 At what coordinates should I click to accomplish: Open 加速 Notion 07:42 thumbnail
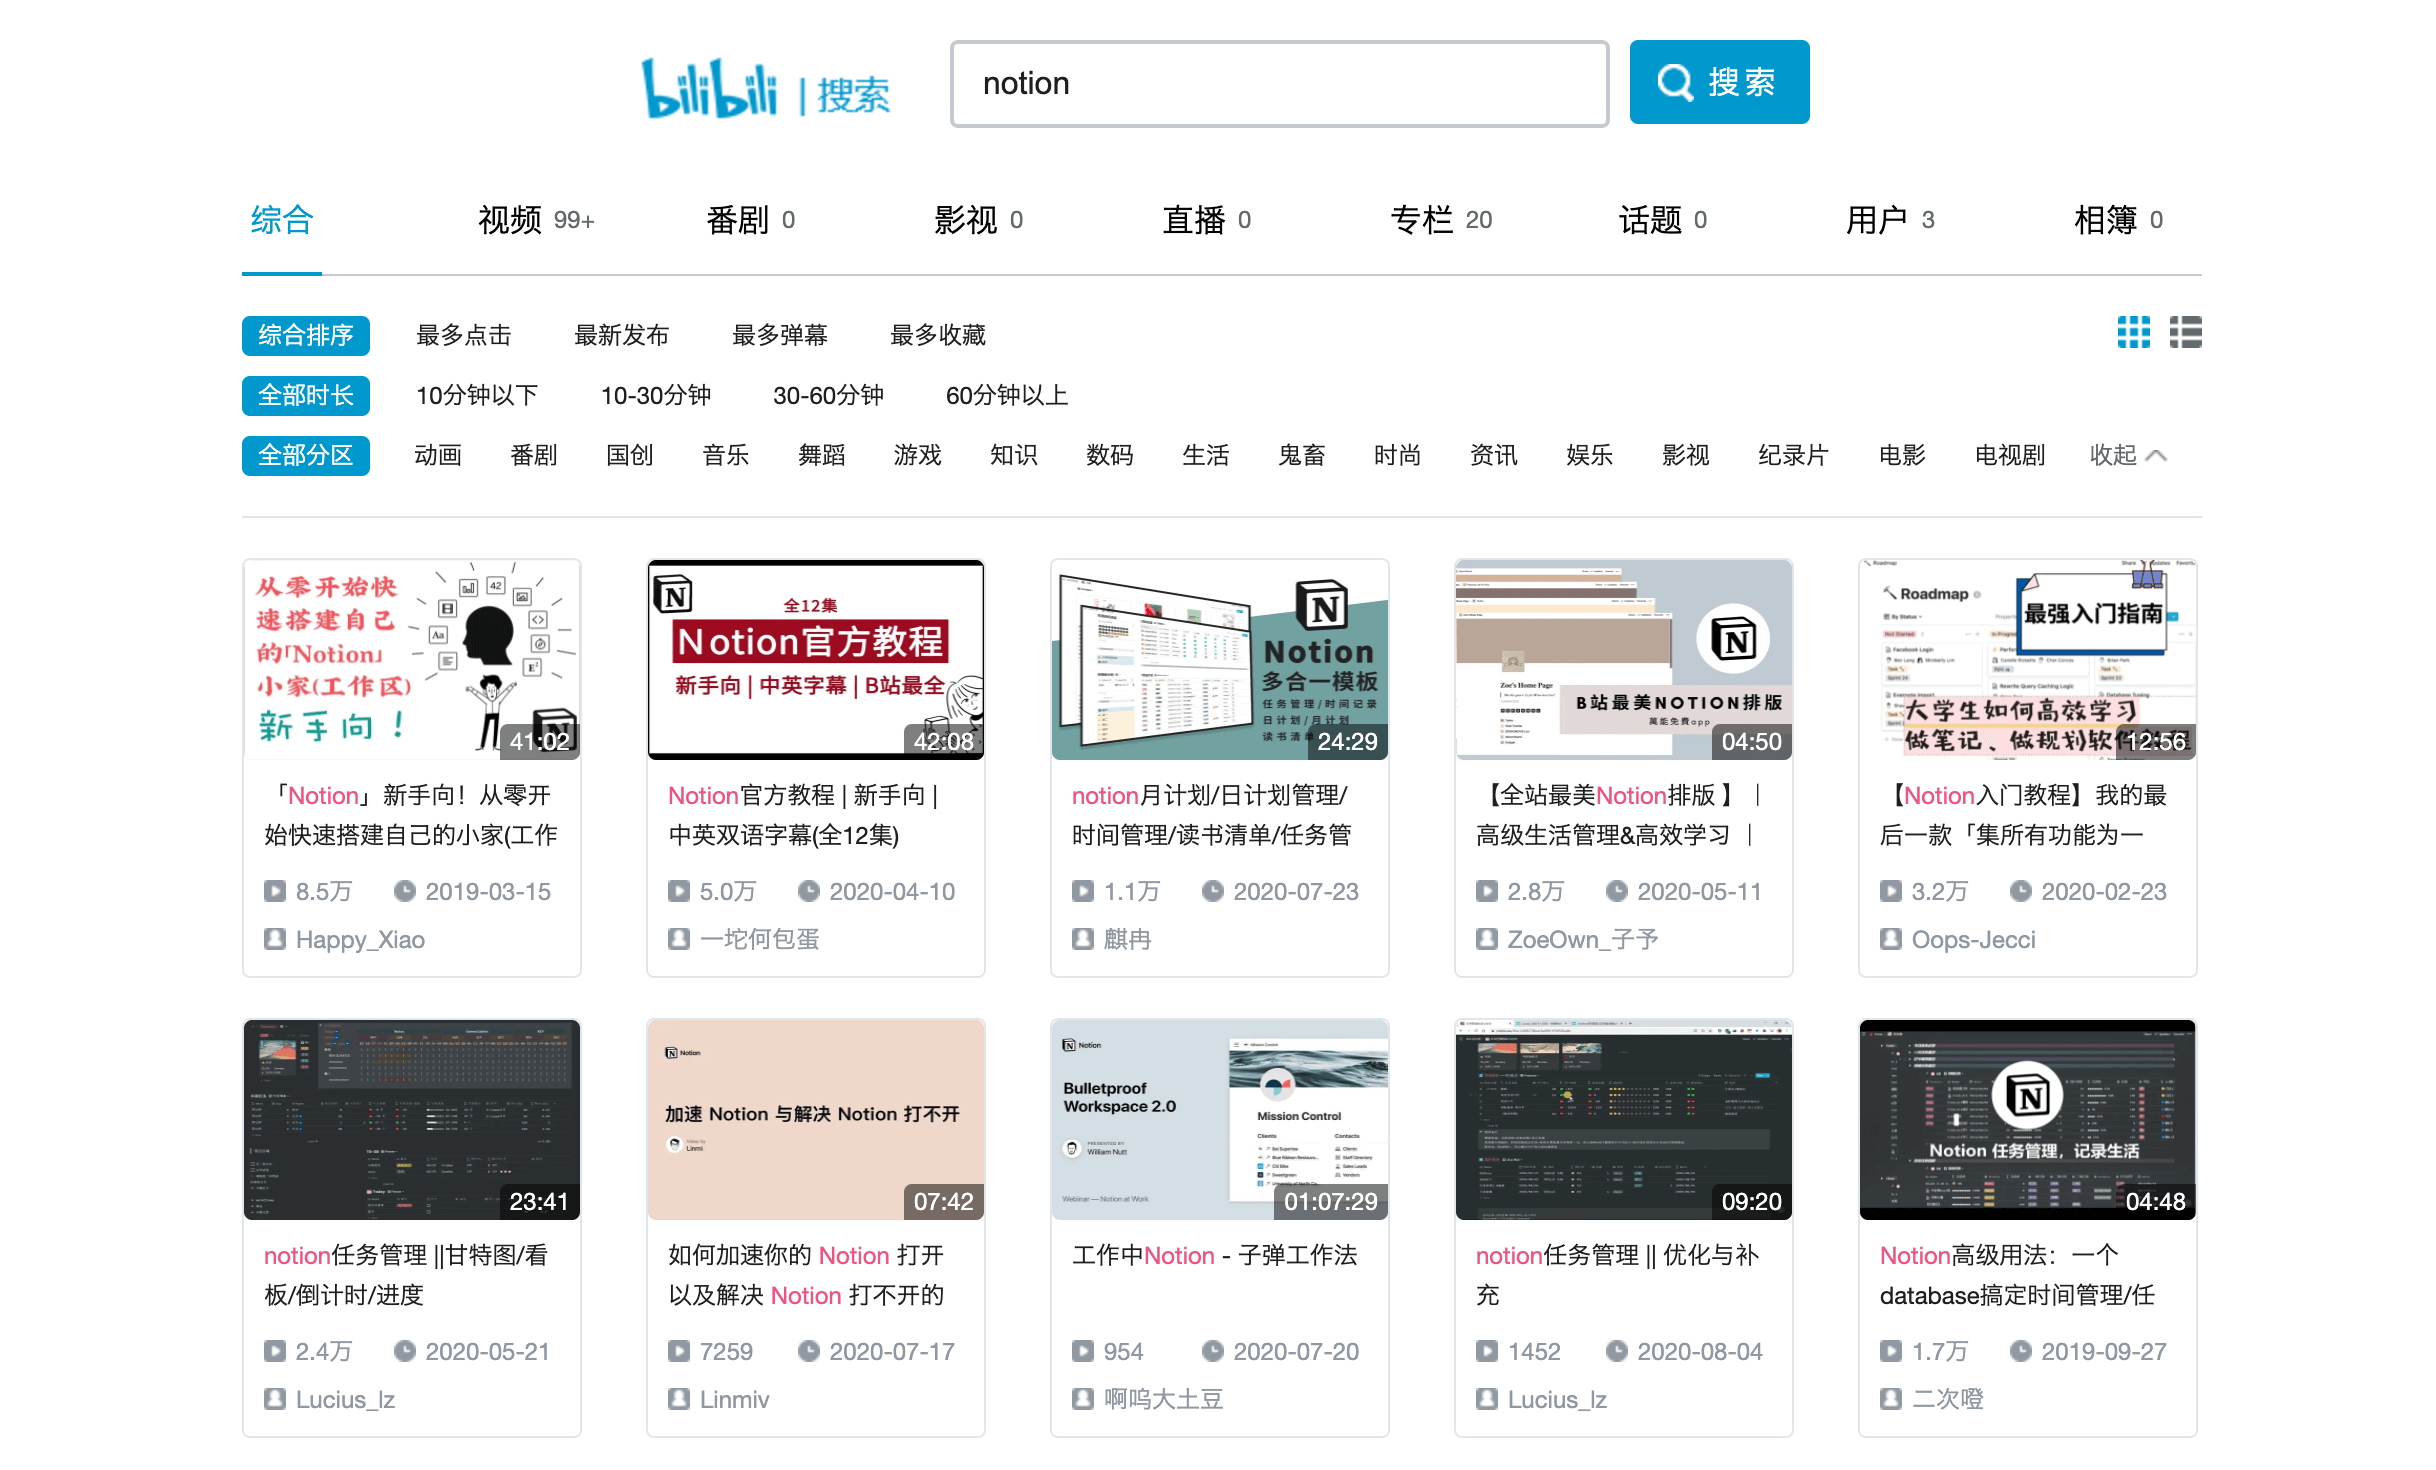816,1120
